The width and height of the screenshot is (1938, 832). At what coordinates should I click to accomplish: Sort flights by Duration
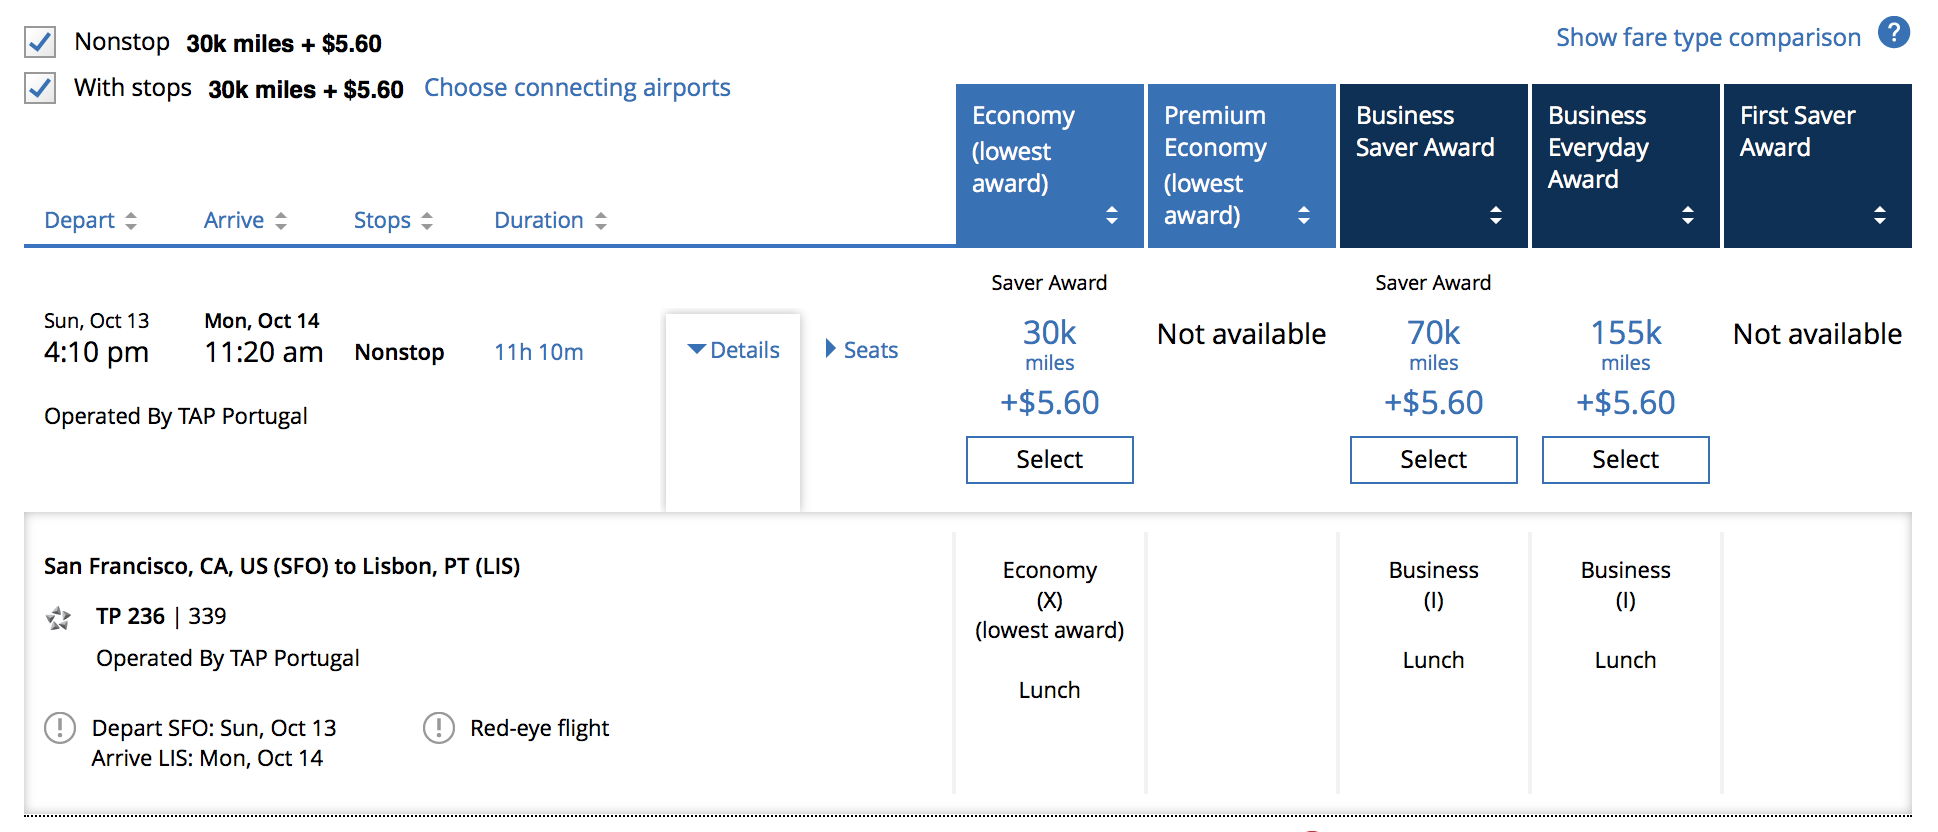tap(550, 220)
